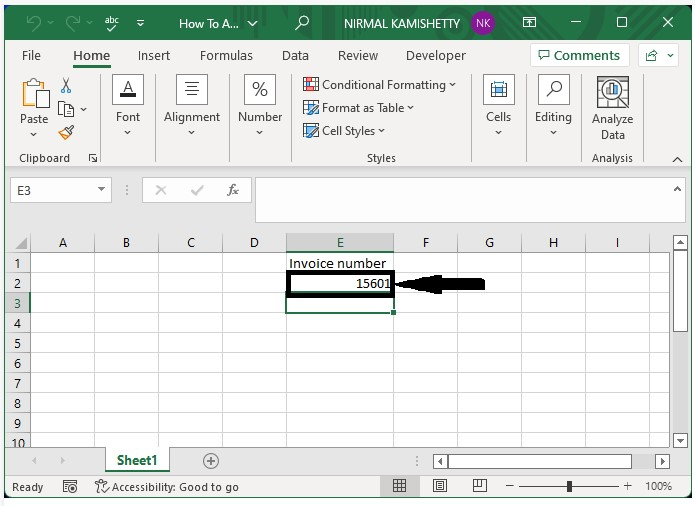Click the Select All corner triangle
Viewport: 695px width, 506px height.
click(x=20, y=243)
